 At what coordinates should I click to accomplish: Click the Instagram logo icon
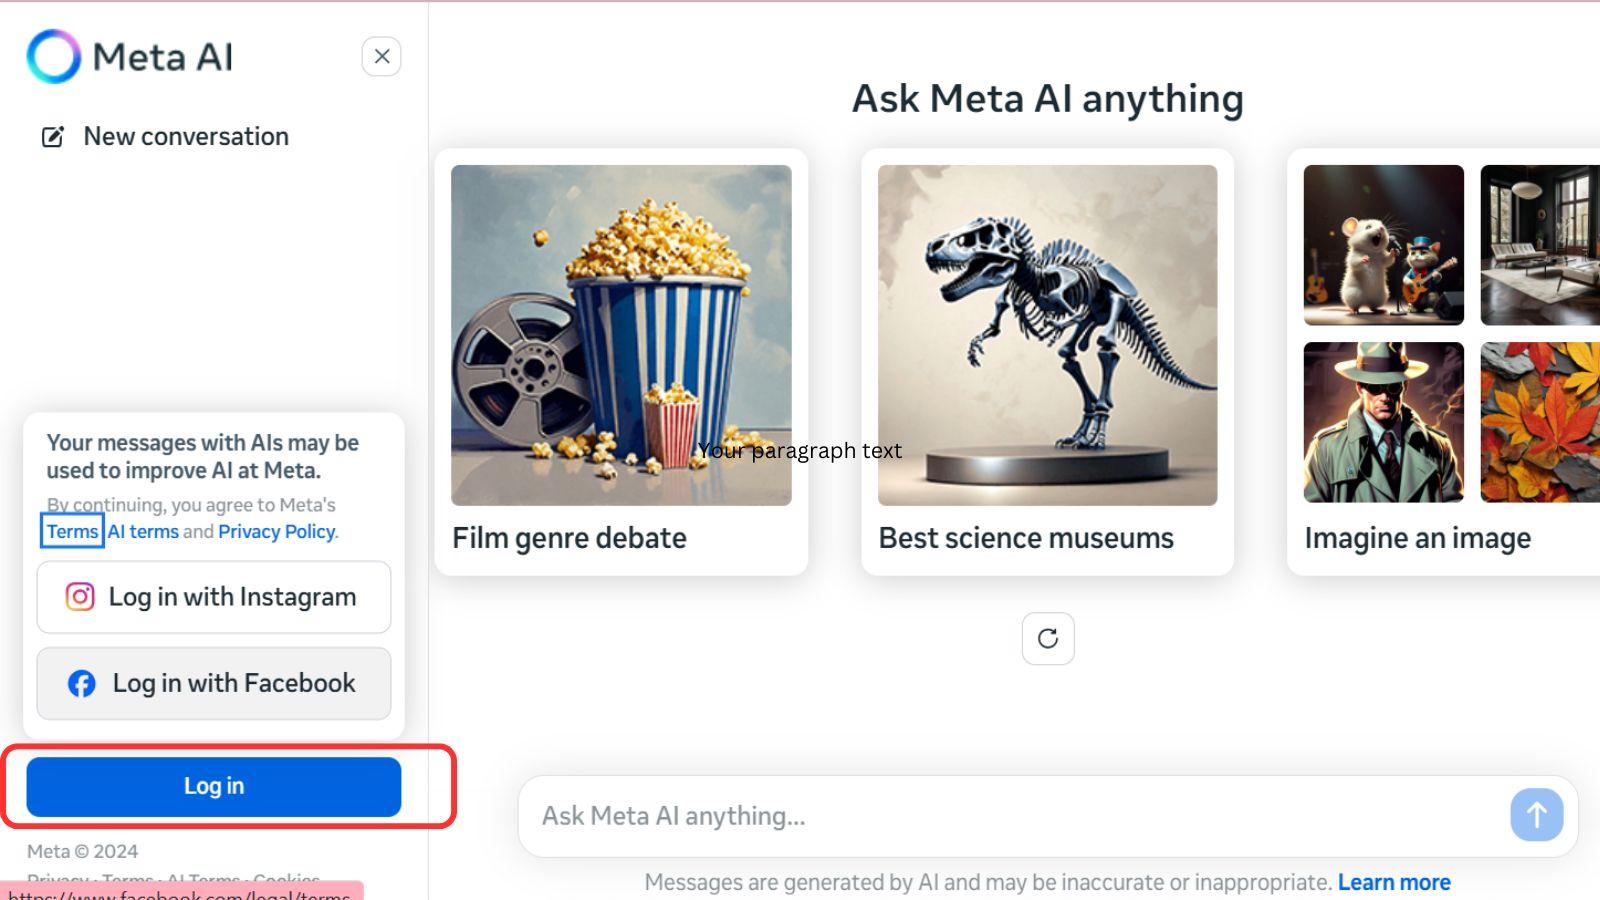point(80,597)
